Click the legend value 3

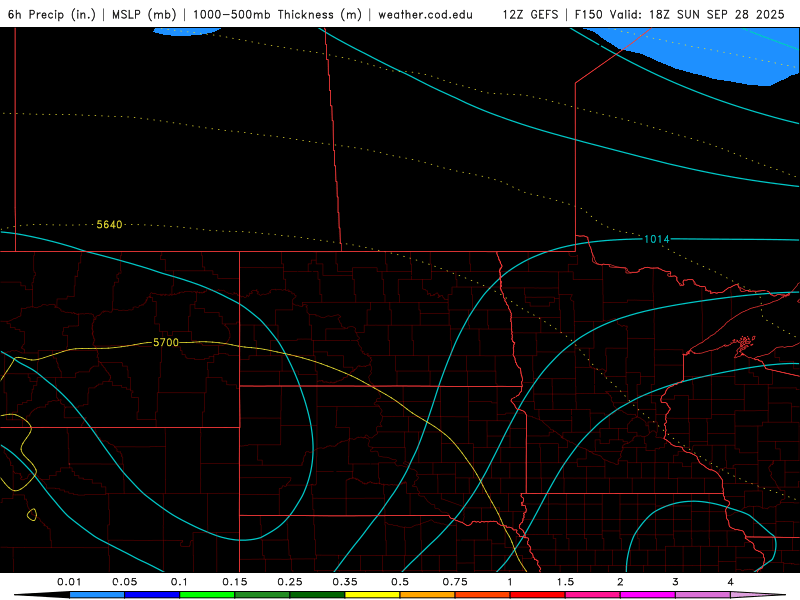(x=676, y=582)
